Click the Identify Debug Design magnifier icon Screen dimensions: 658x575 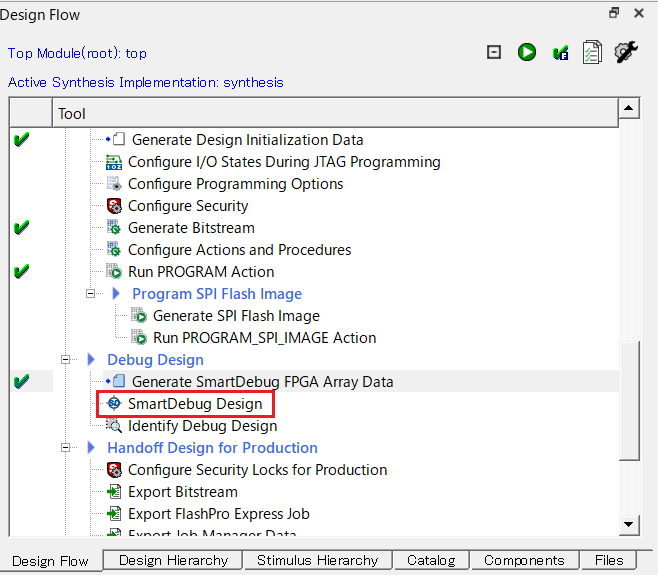pos(114,426)
